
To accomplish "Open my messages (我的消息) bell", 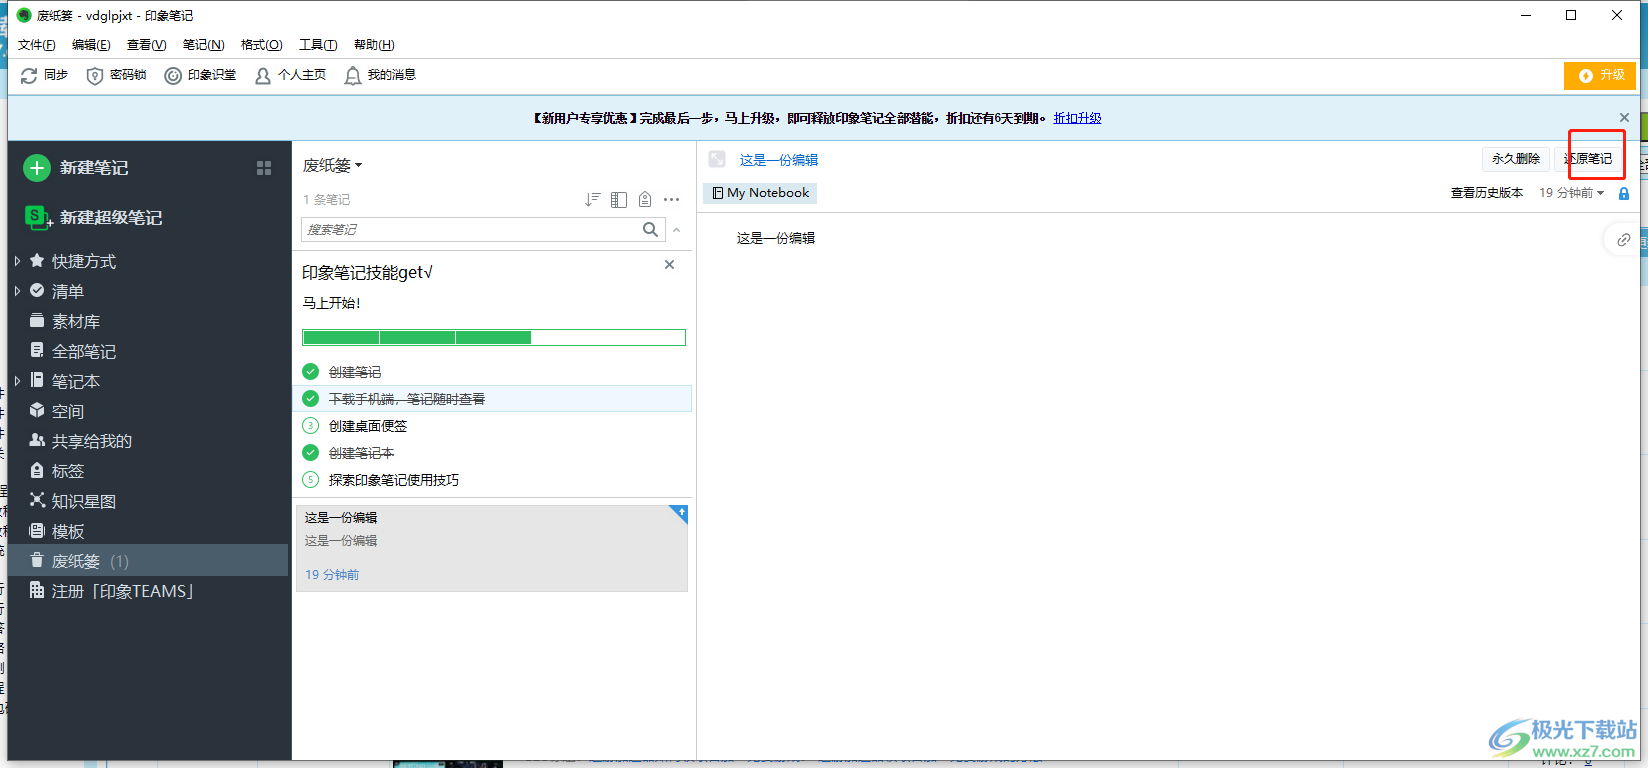I will 353,76.
